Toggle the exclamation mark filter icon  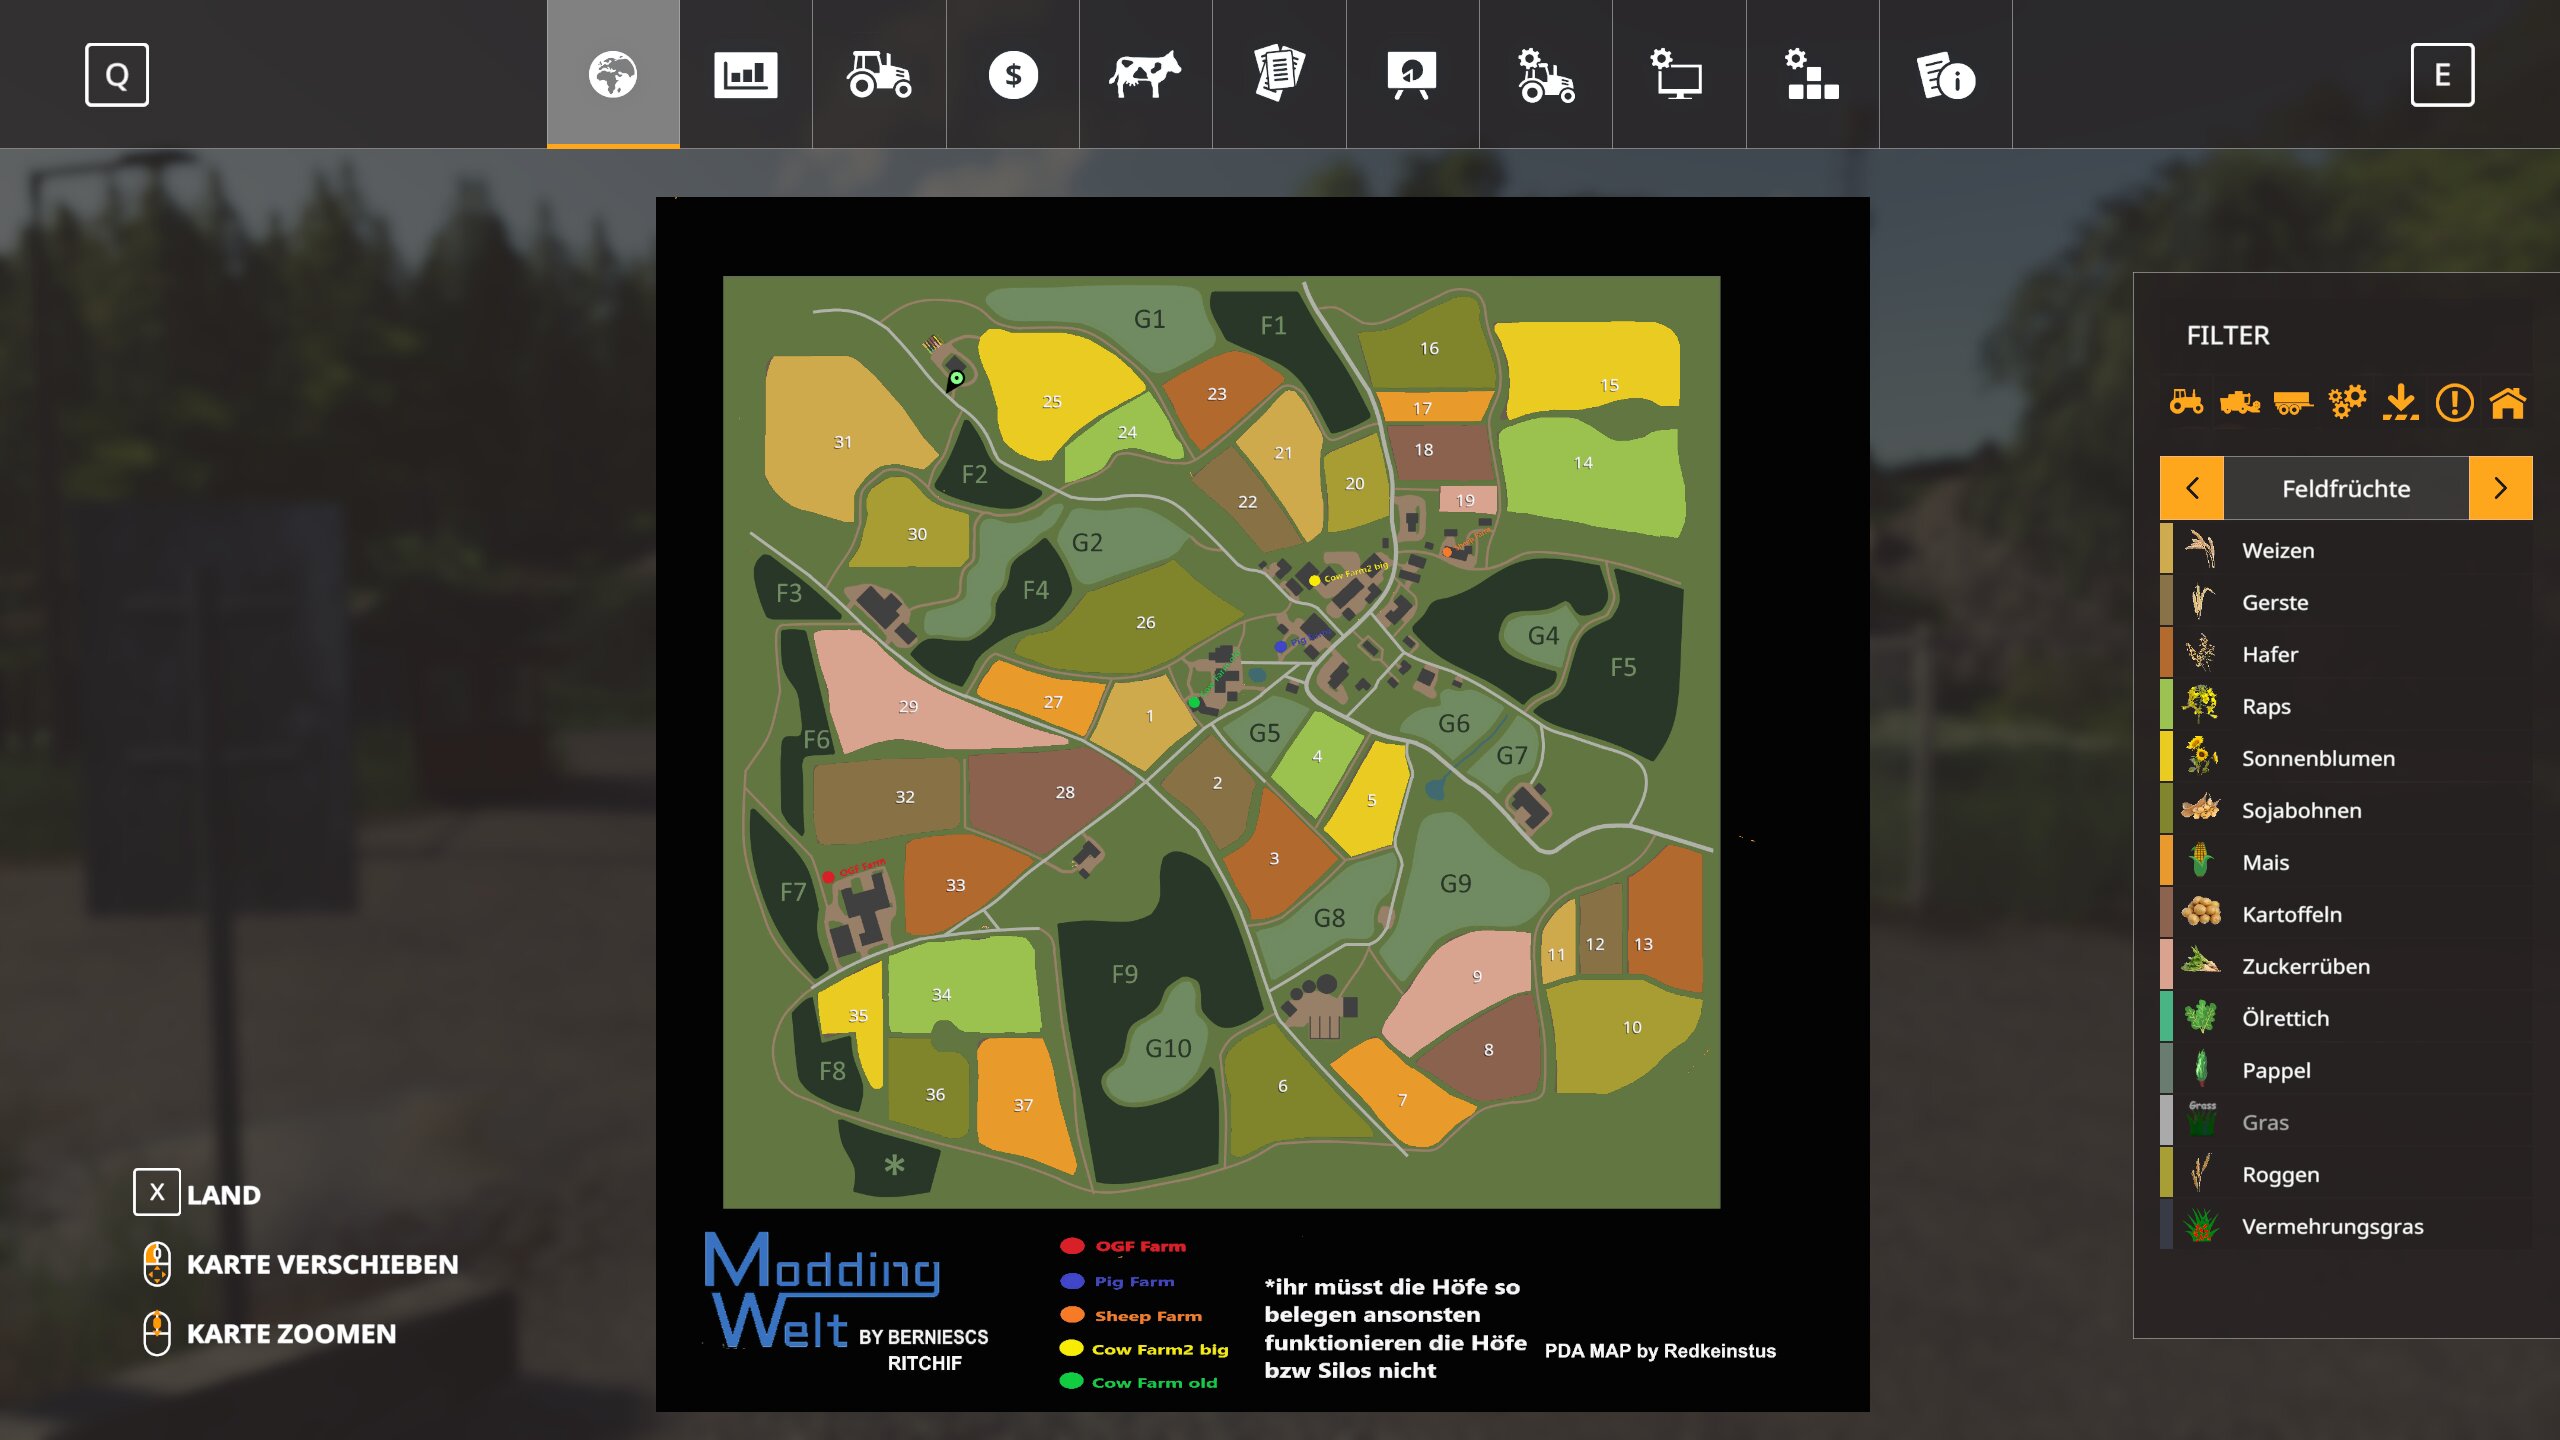point(2454,403)
